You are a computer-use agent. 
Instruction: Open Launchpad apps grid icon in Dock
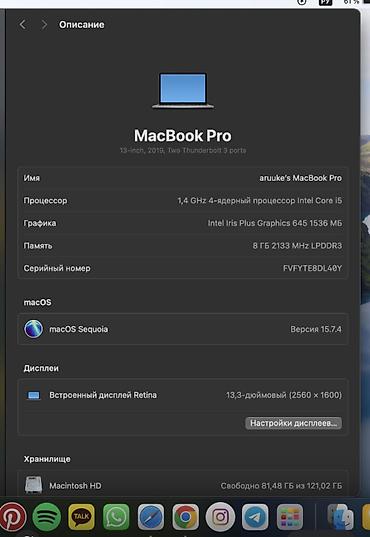290,516
